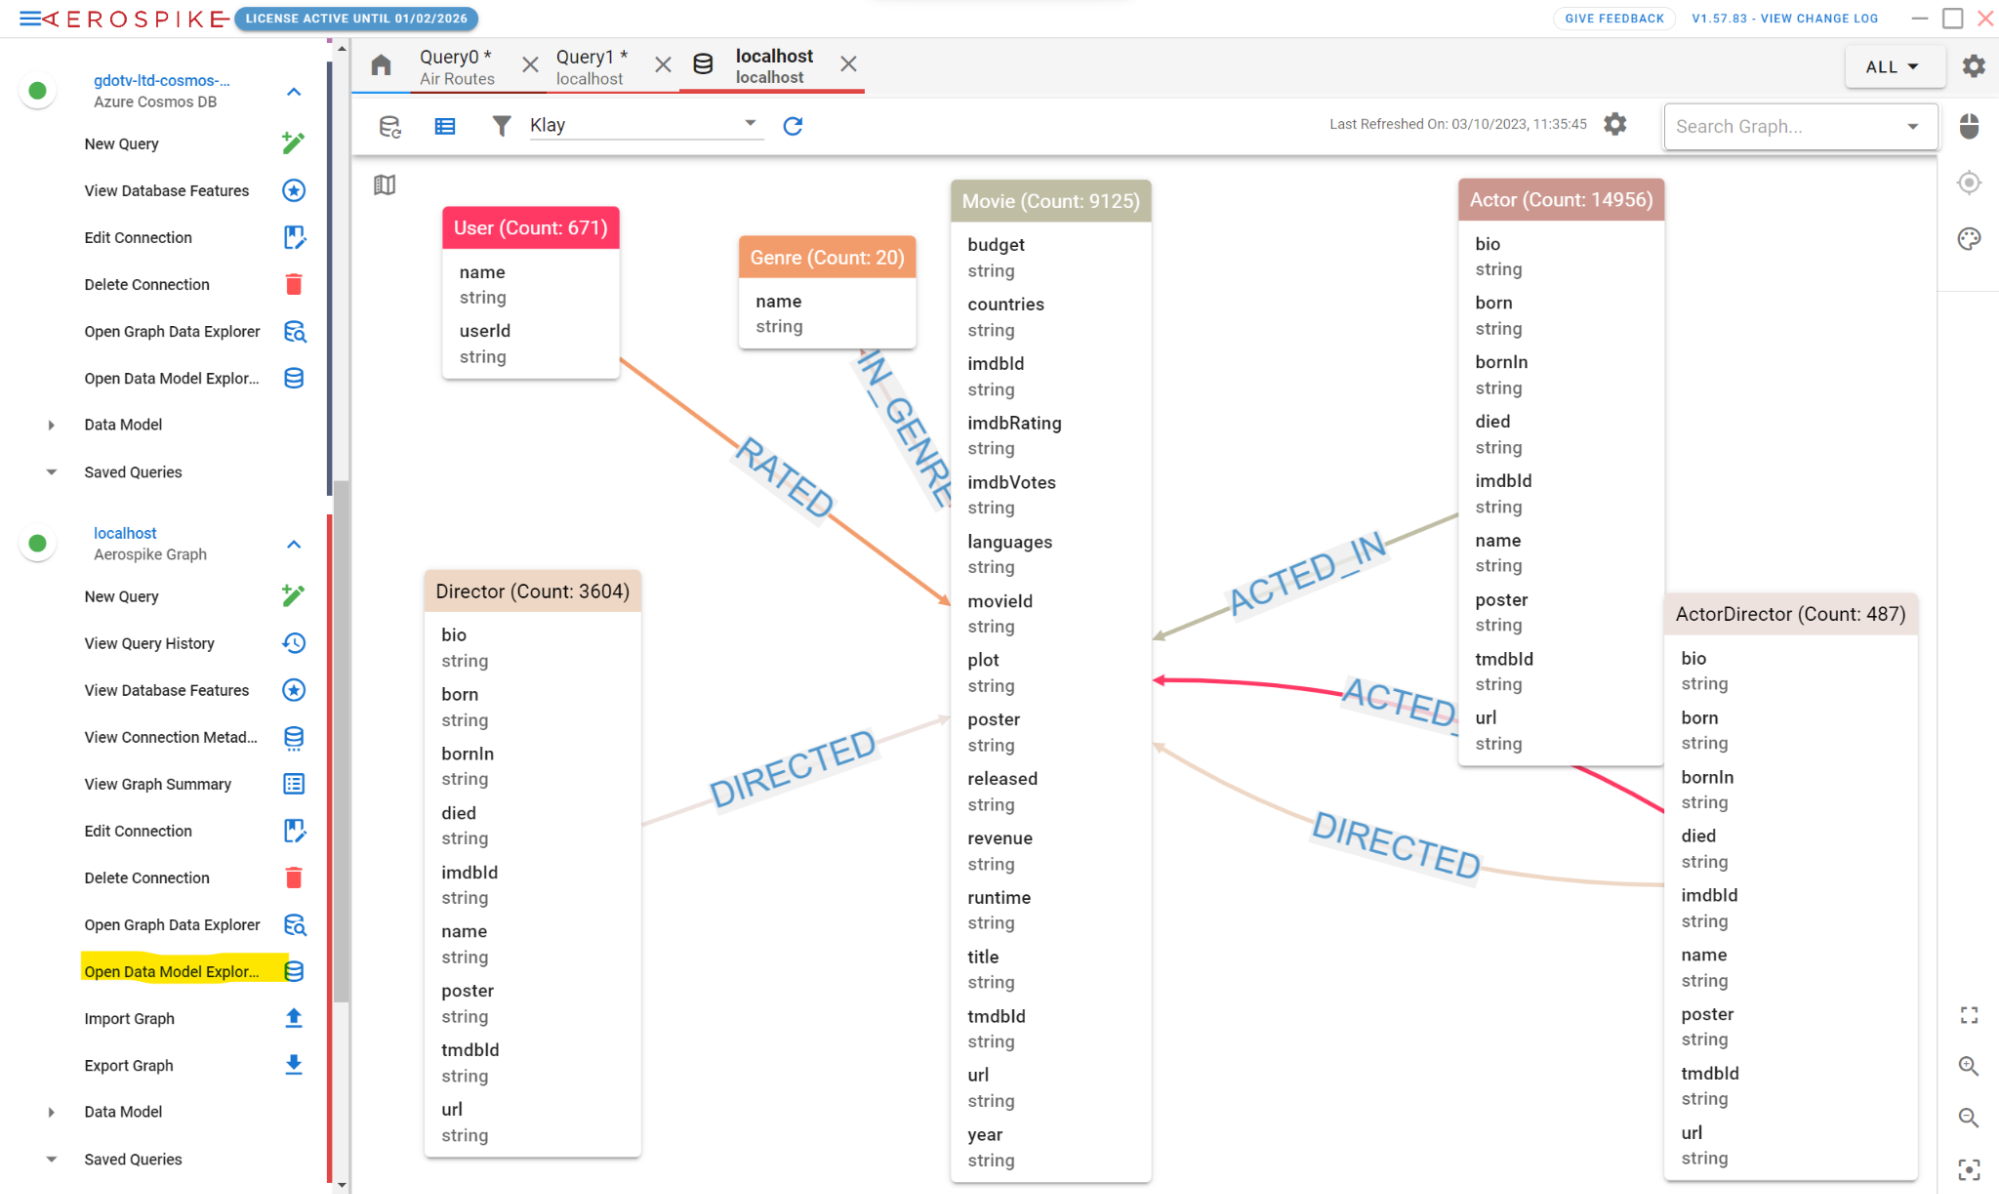Click Export Graph download icon
This screenshot has width=1999, height=1194.
pos(293,1065)
